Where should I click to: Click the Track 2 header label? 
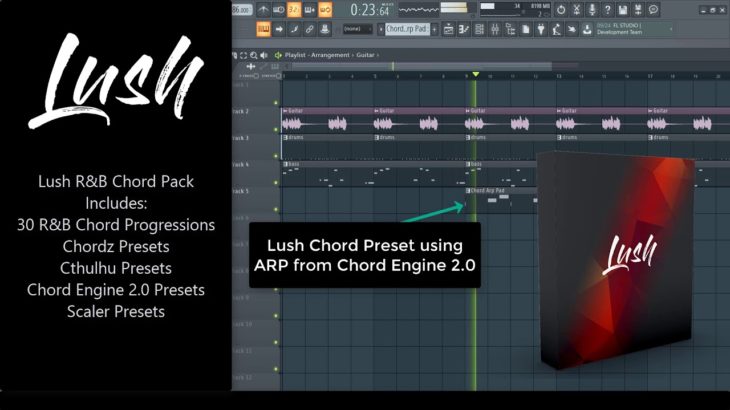[241, 112]
